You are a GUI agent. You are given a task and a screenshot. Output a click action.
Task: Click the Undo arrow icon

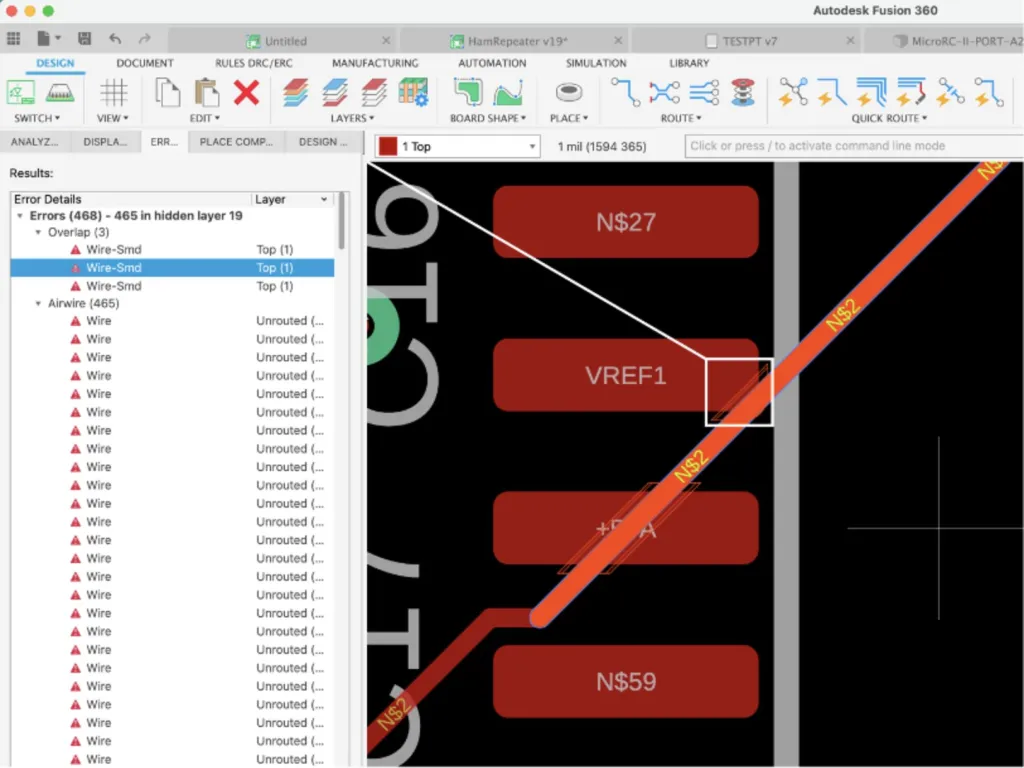coord(115,39)
